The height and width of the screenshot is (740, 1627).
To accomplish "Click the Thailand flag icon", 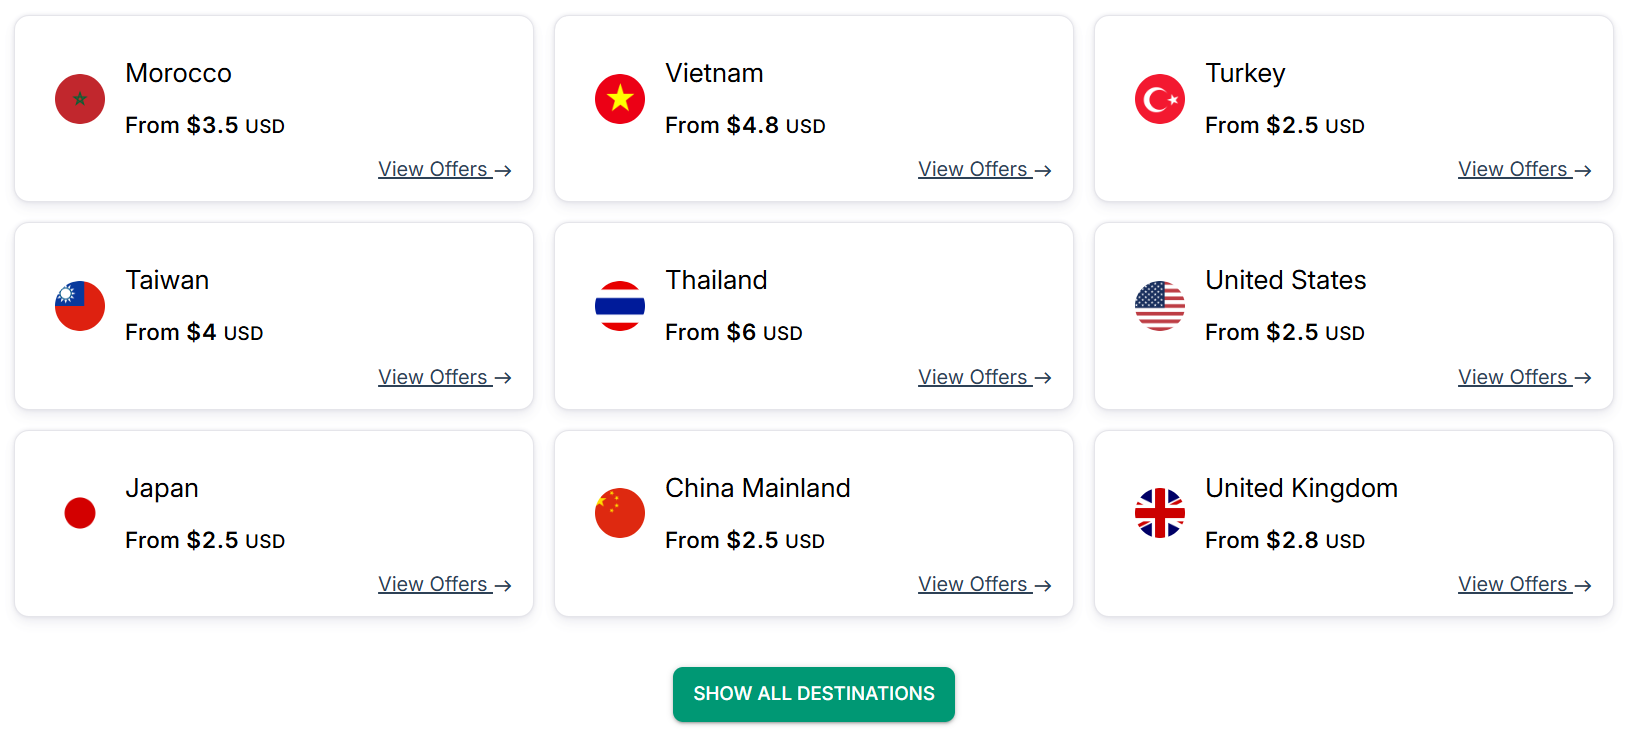I will point(620,306).
